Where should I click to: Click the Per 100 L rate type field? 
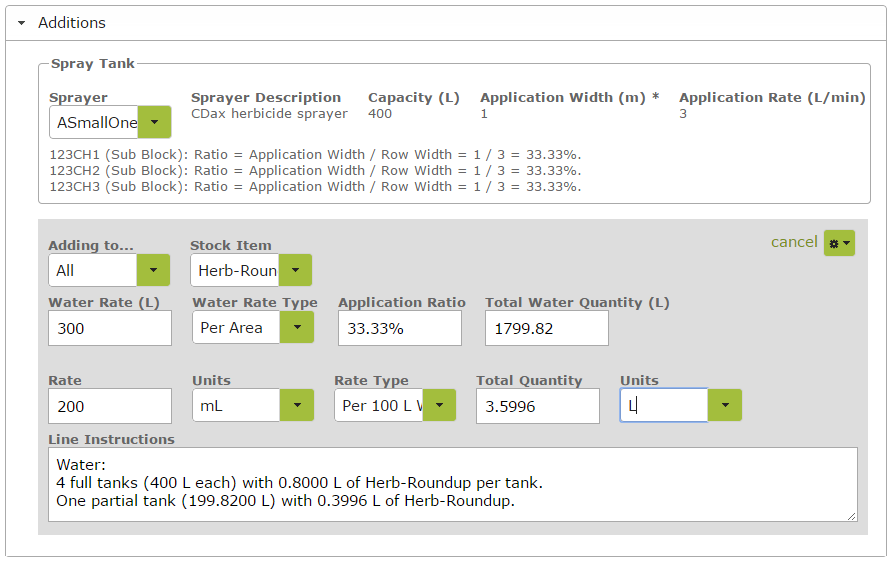378,405
